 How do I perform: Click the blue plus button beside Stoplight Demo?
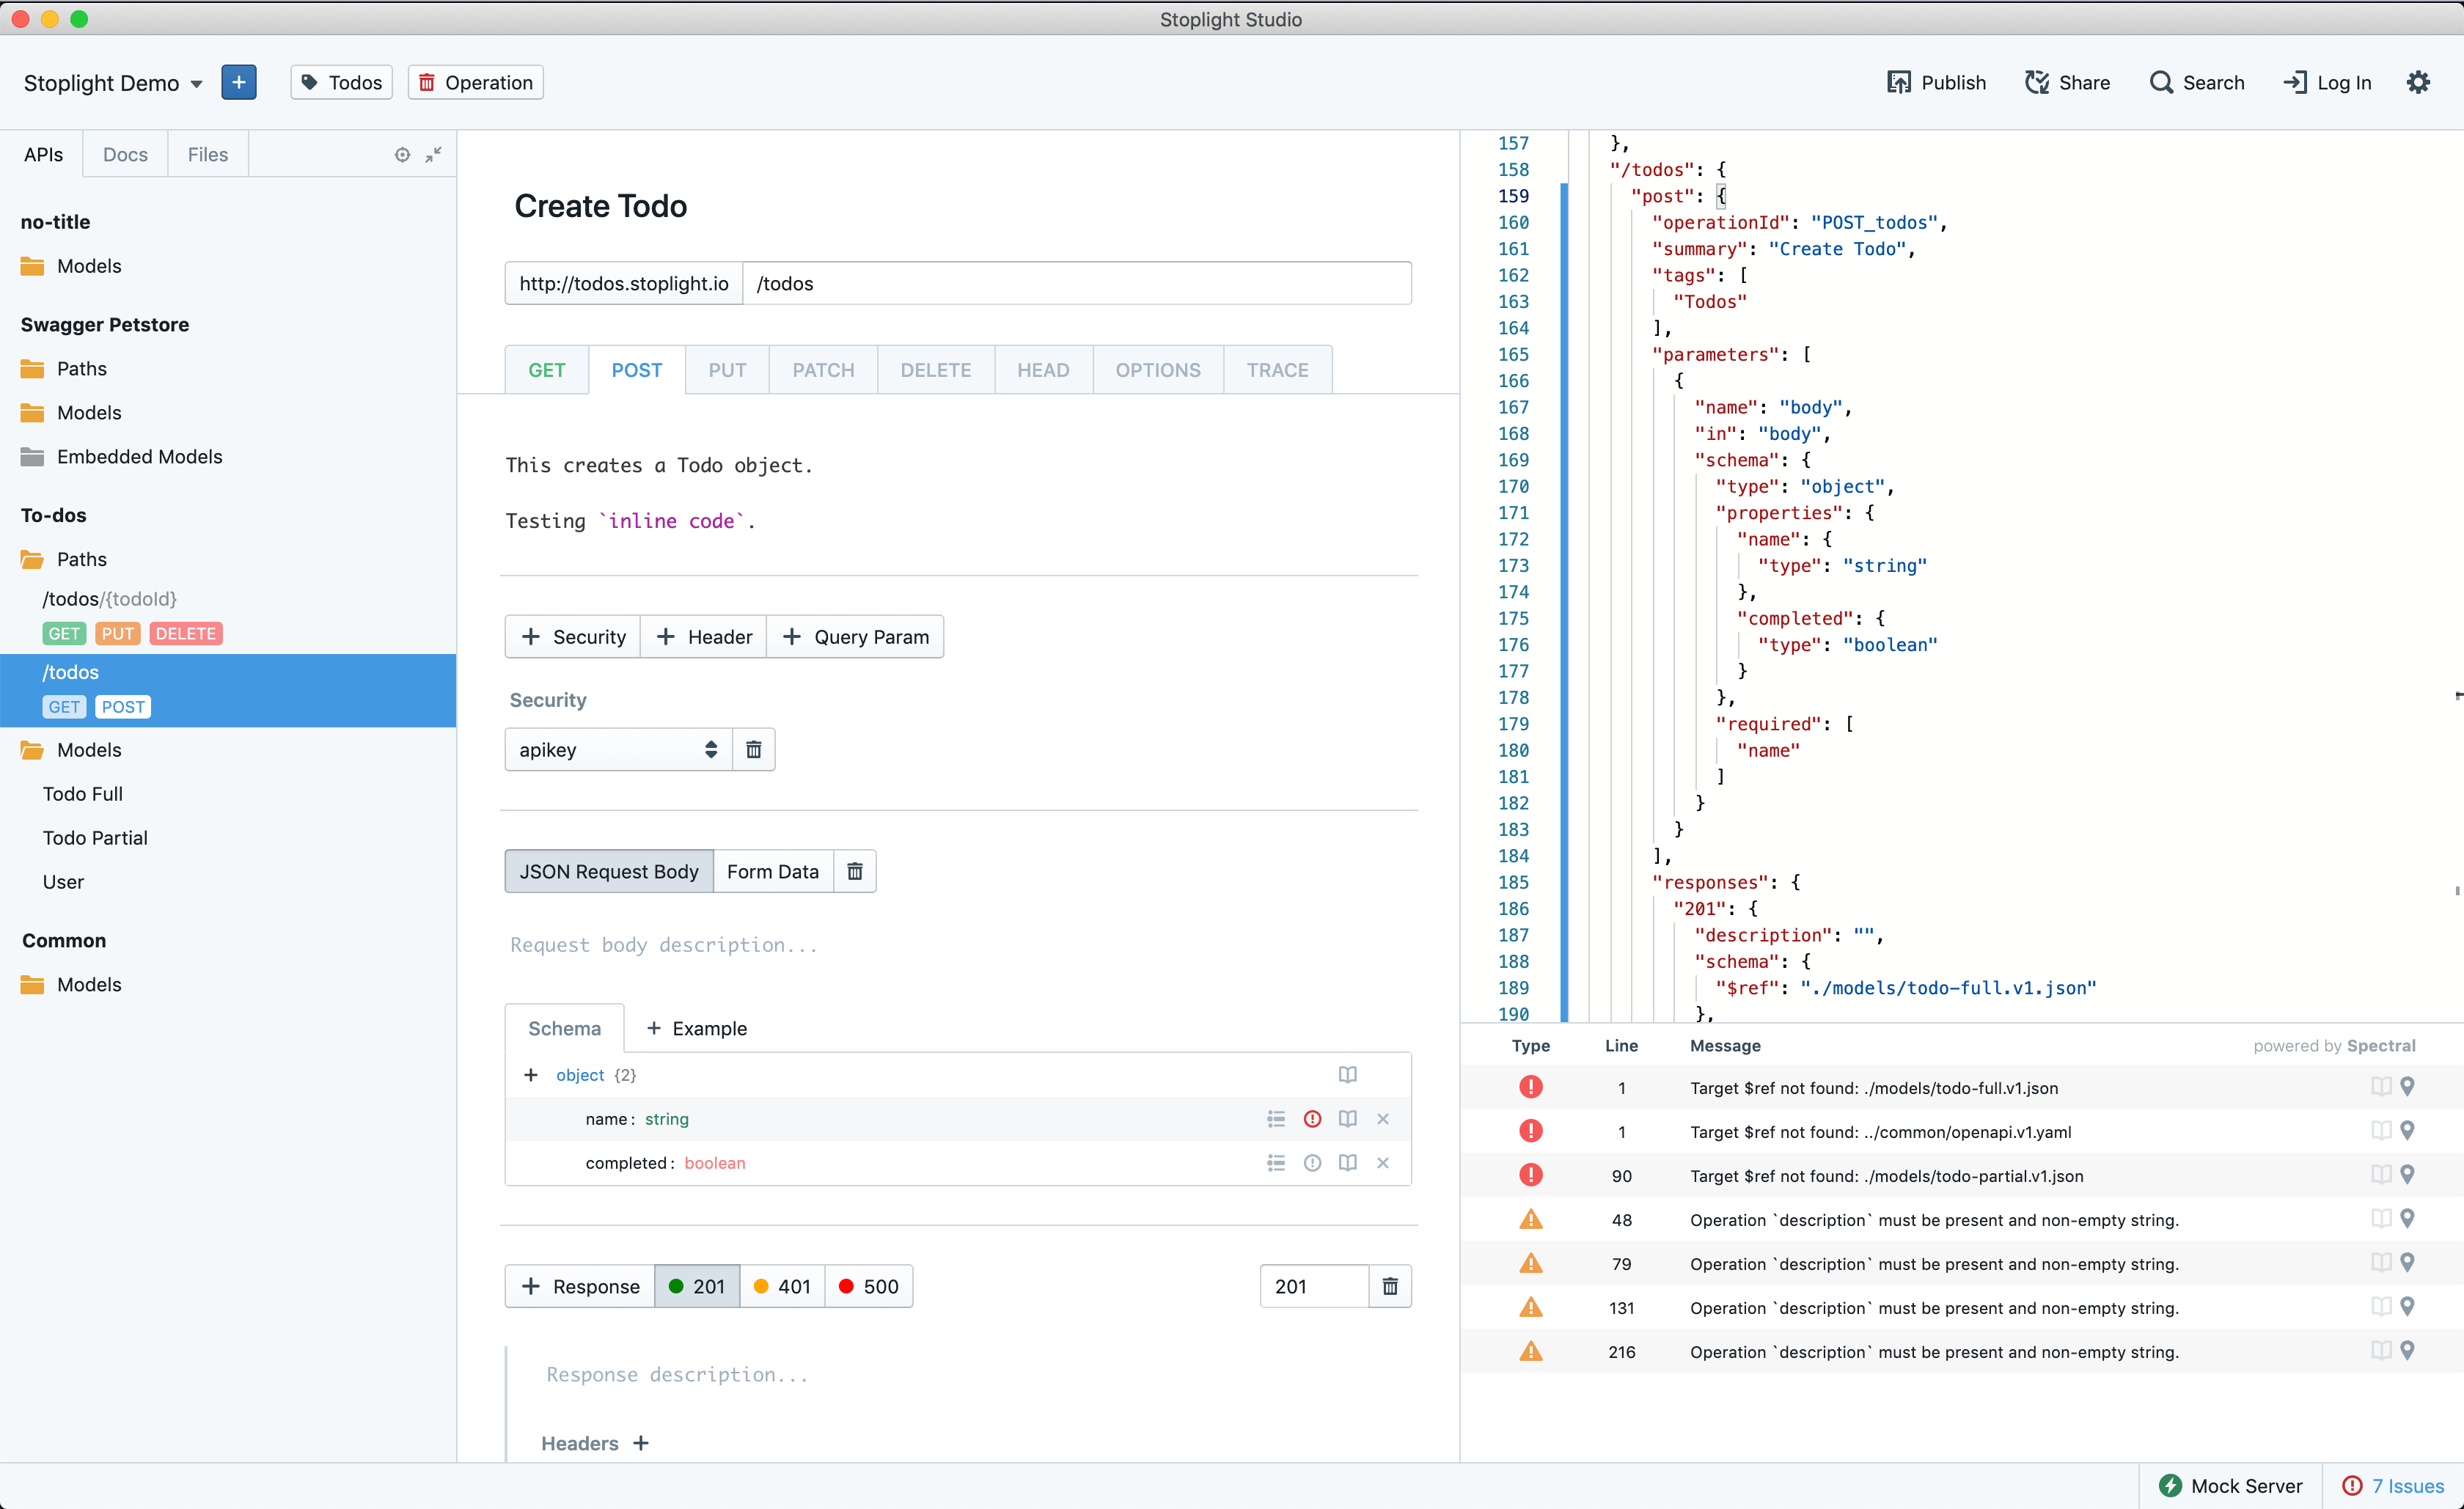point(239,82)
